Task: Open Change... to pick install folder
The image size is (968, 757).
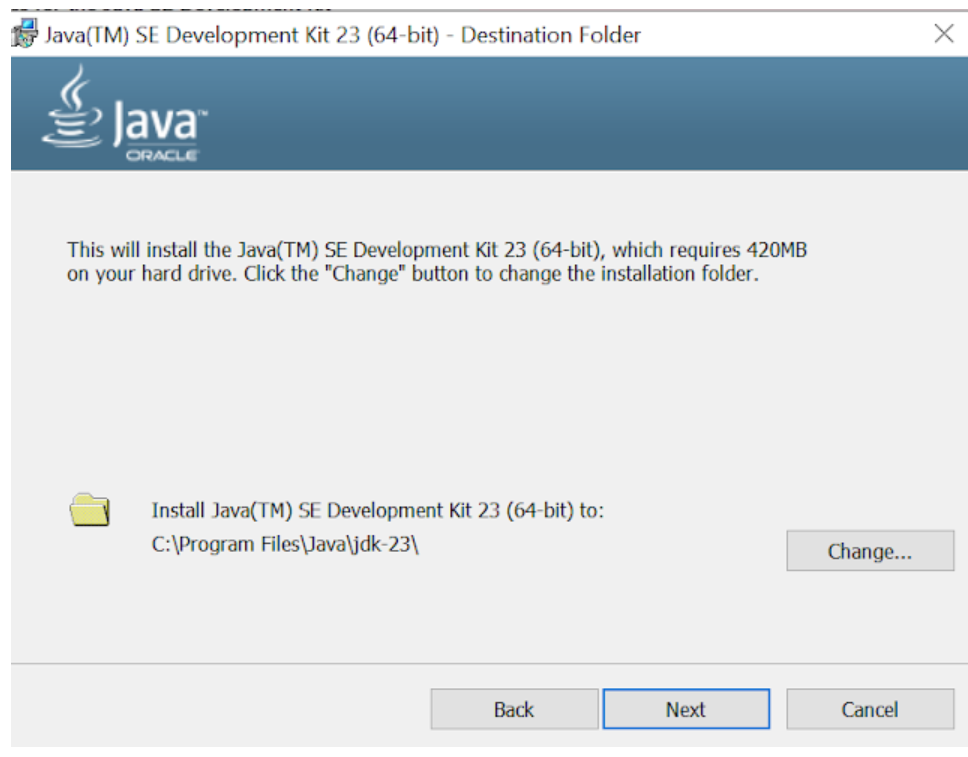Action: click(870, 551)
